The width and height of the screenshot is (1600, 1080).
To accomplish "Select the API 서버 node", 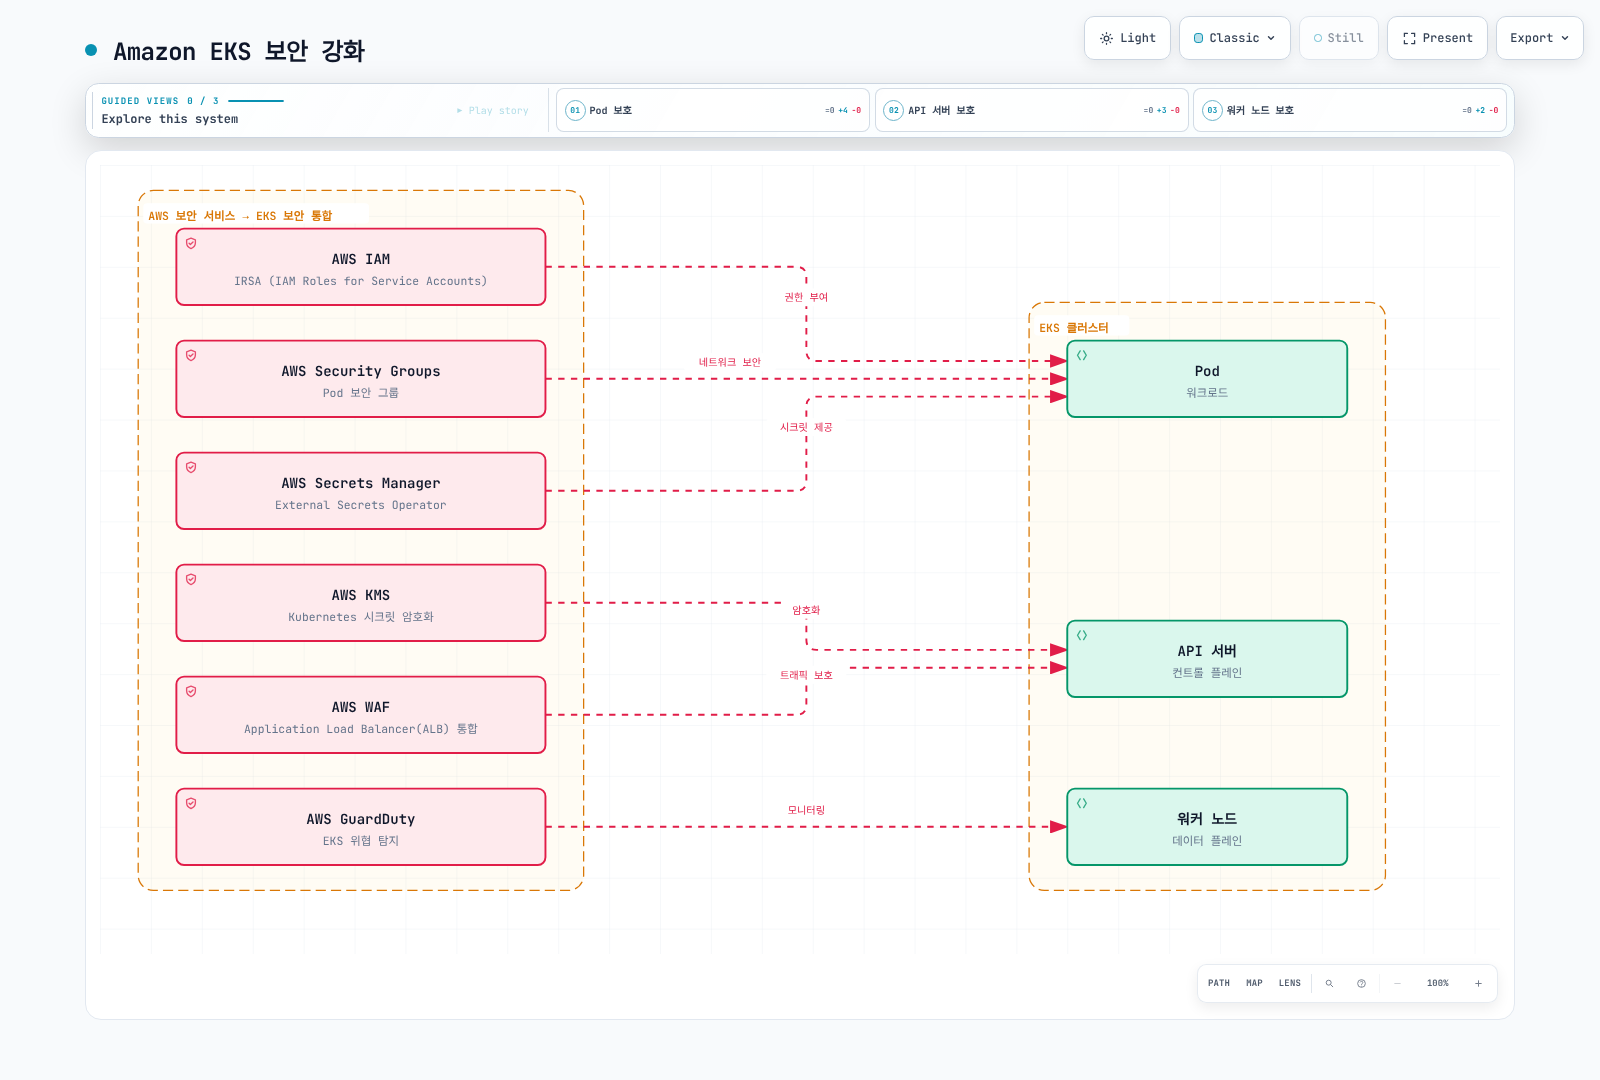I will 1207,659.
